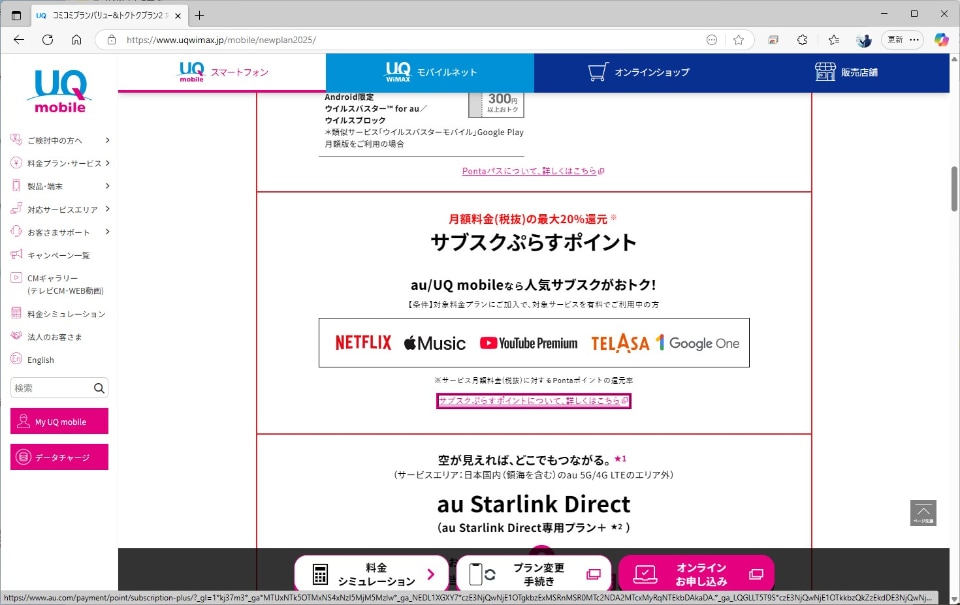Screen dimensions: 960x605
Task: Click the TELASA logo
Action: tap(620, 343)
